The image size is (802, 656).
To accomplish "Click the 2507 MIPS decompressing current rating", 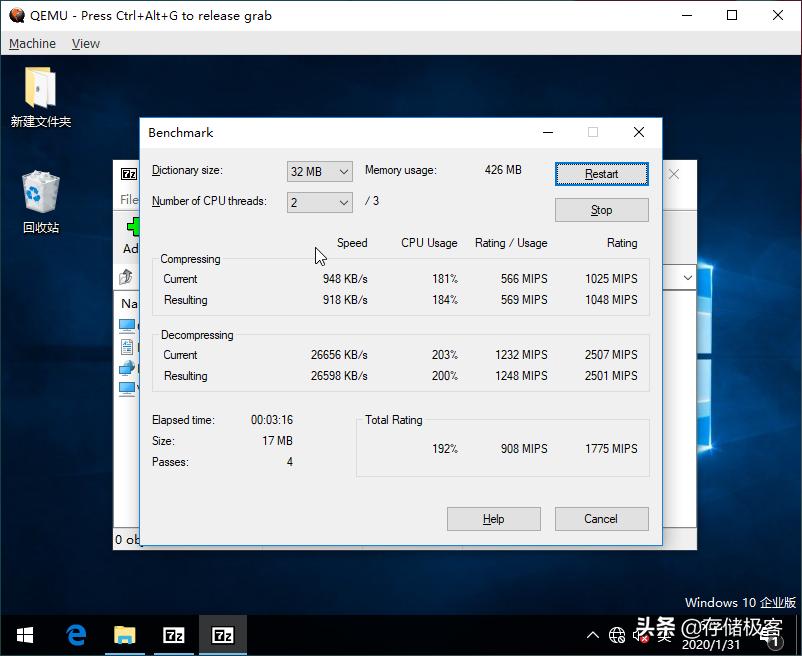I will 611,355.
